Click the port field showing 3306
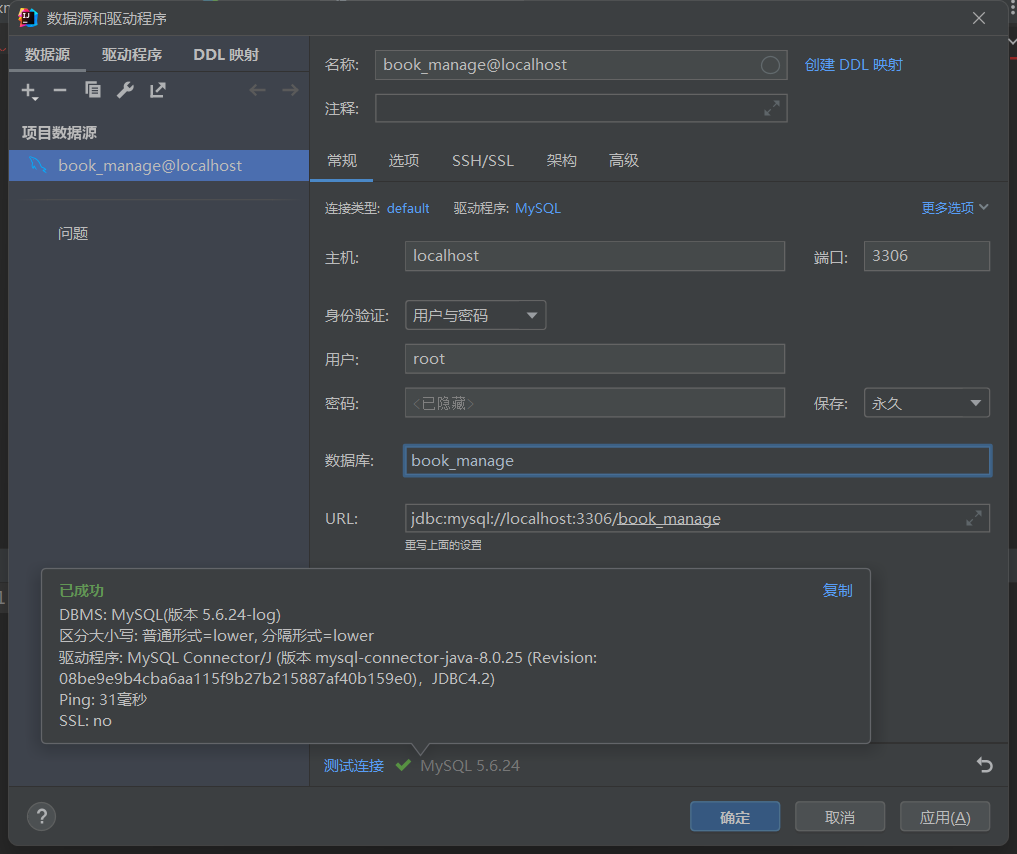The image size is (1017, 854). 926,255
